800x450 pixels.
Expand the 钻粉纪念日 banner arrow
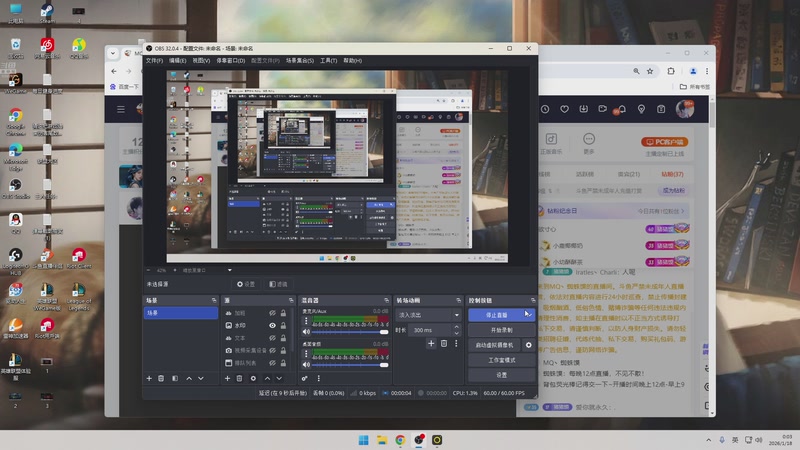point(683,211)
